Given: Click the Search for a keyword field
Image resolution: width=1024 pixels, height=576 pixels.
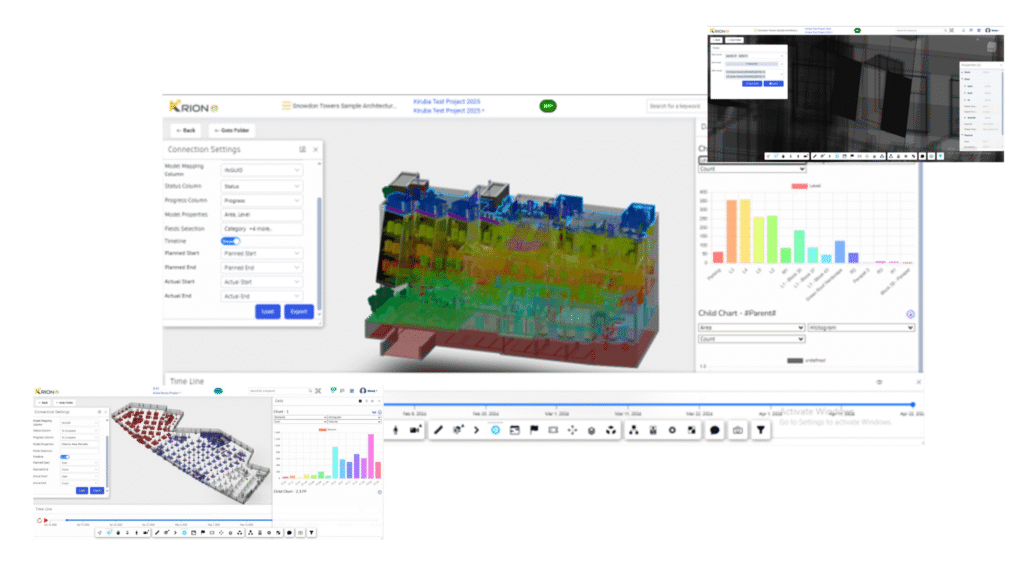Looking at the screenshot, I should (x=688, y=106).
